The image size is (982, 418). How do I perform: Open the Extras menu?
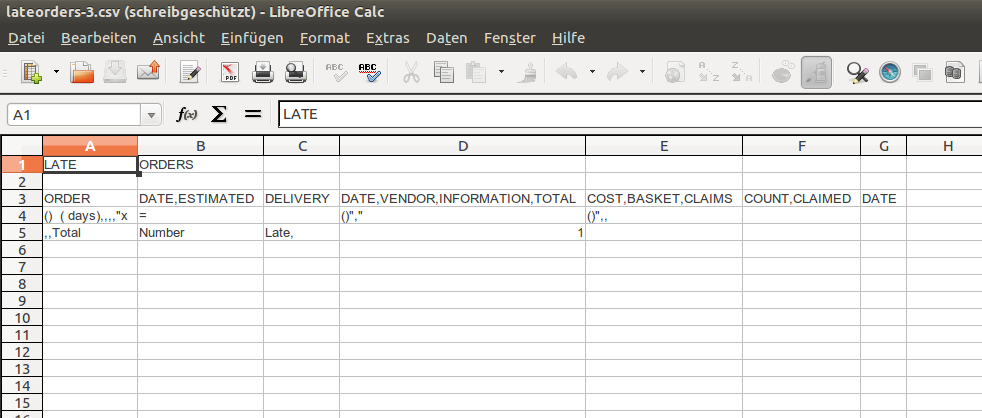[387, 38]
